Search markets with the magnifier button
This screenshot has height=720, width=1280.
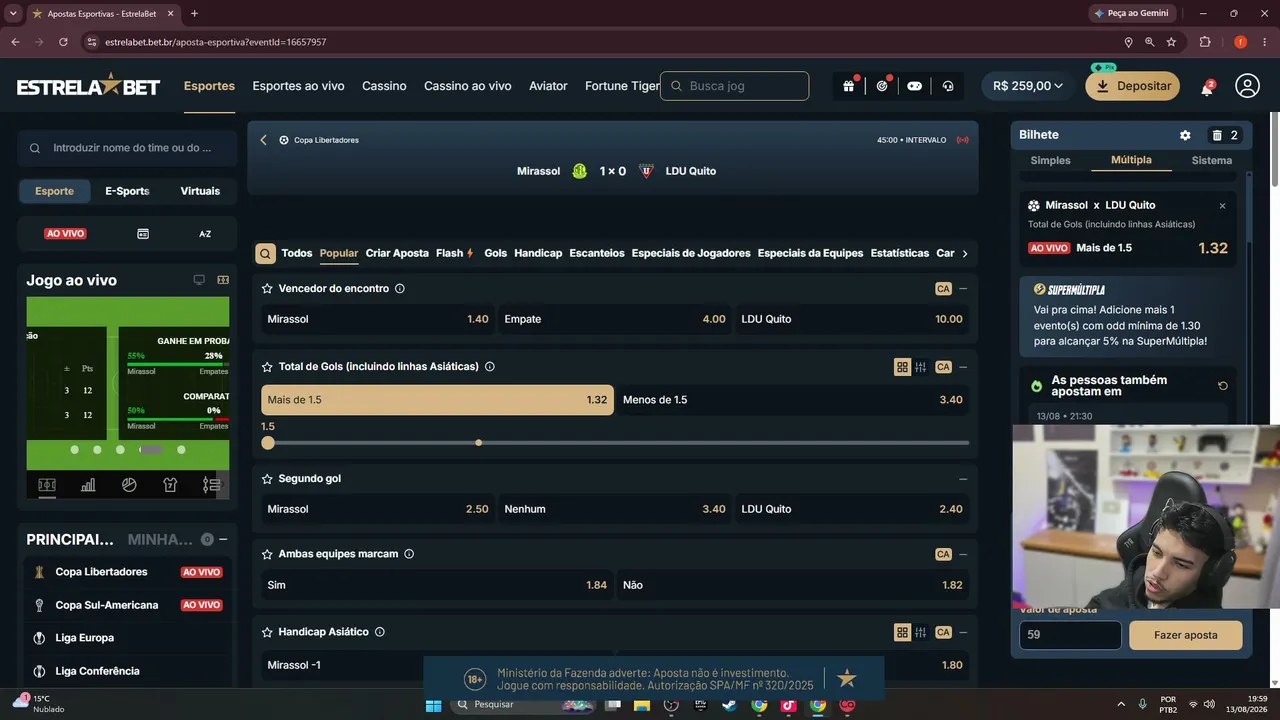[265, 254]
